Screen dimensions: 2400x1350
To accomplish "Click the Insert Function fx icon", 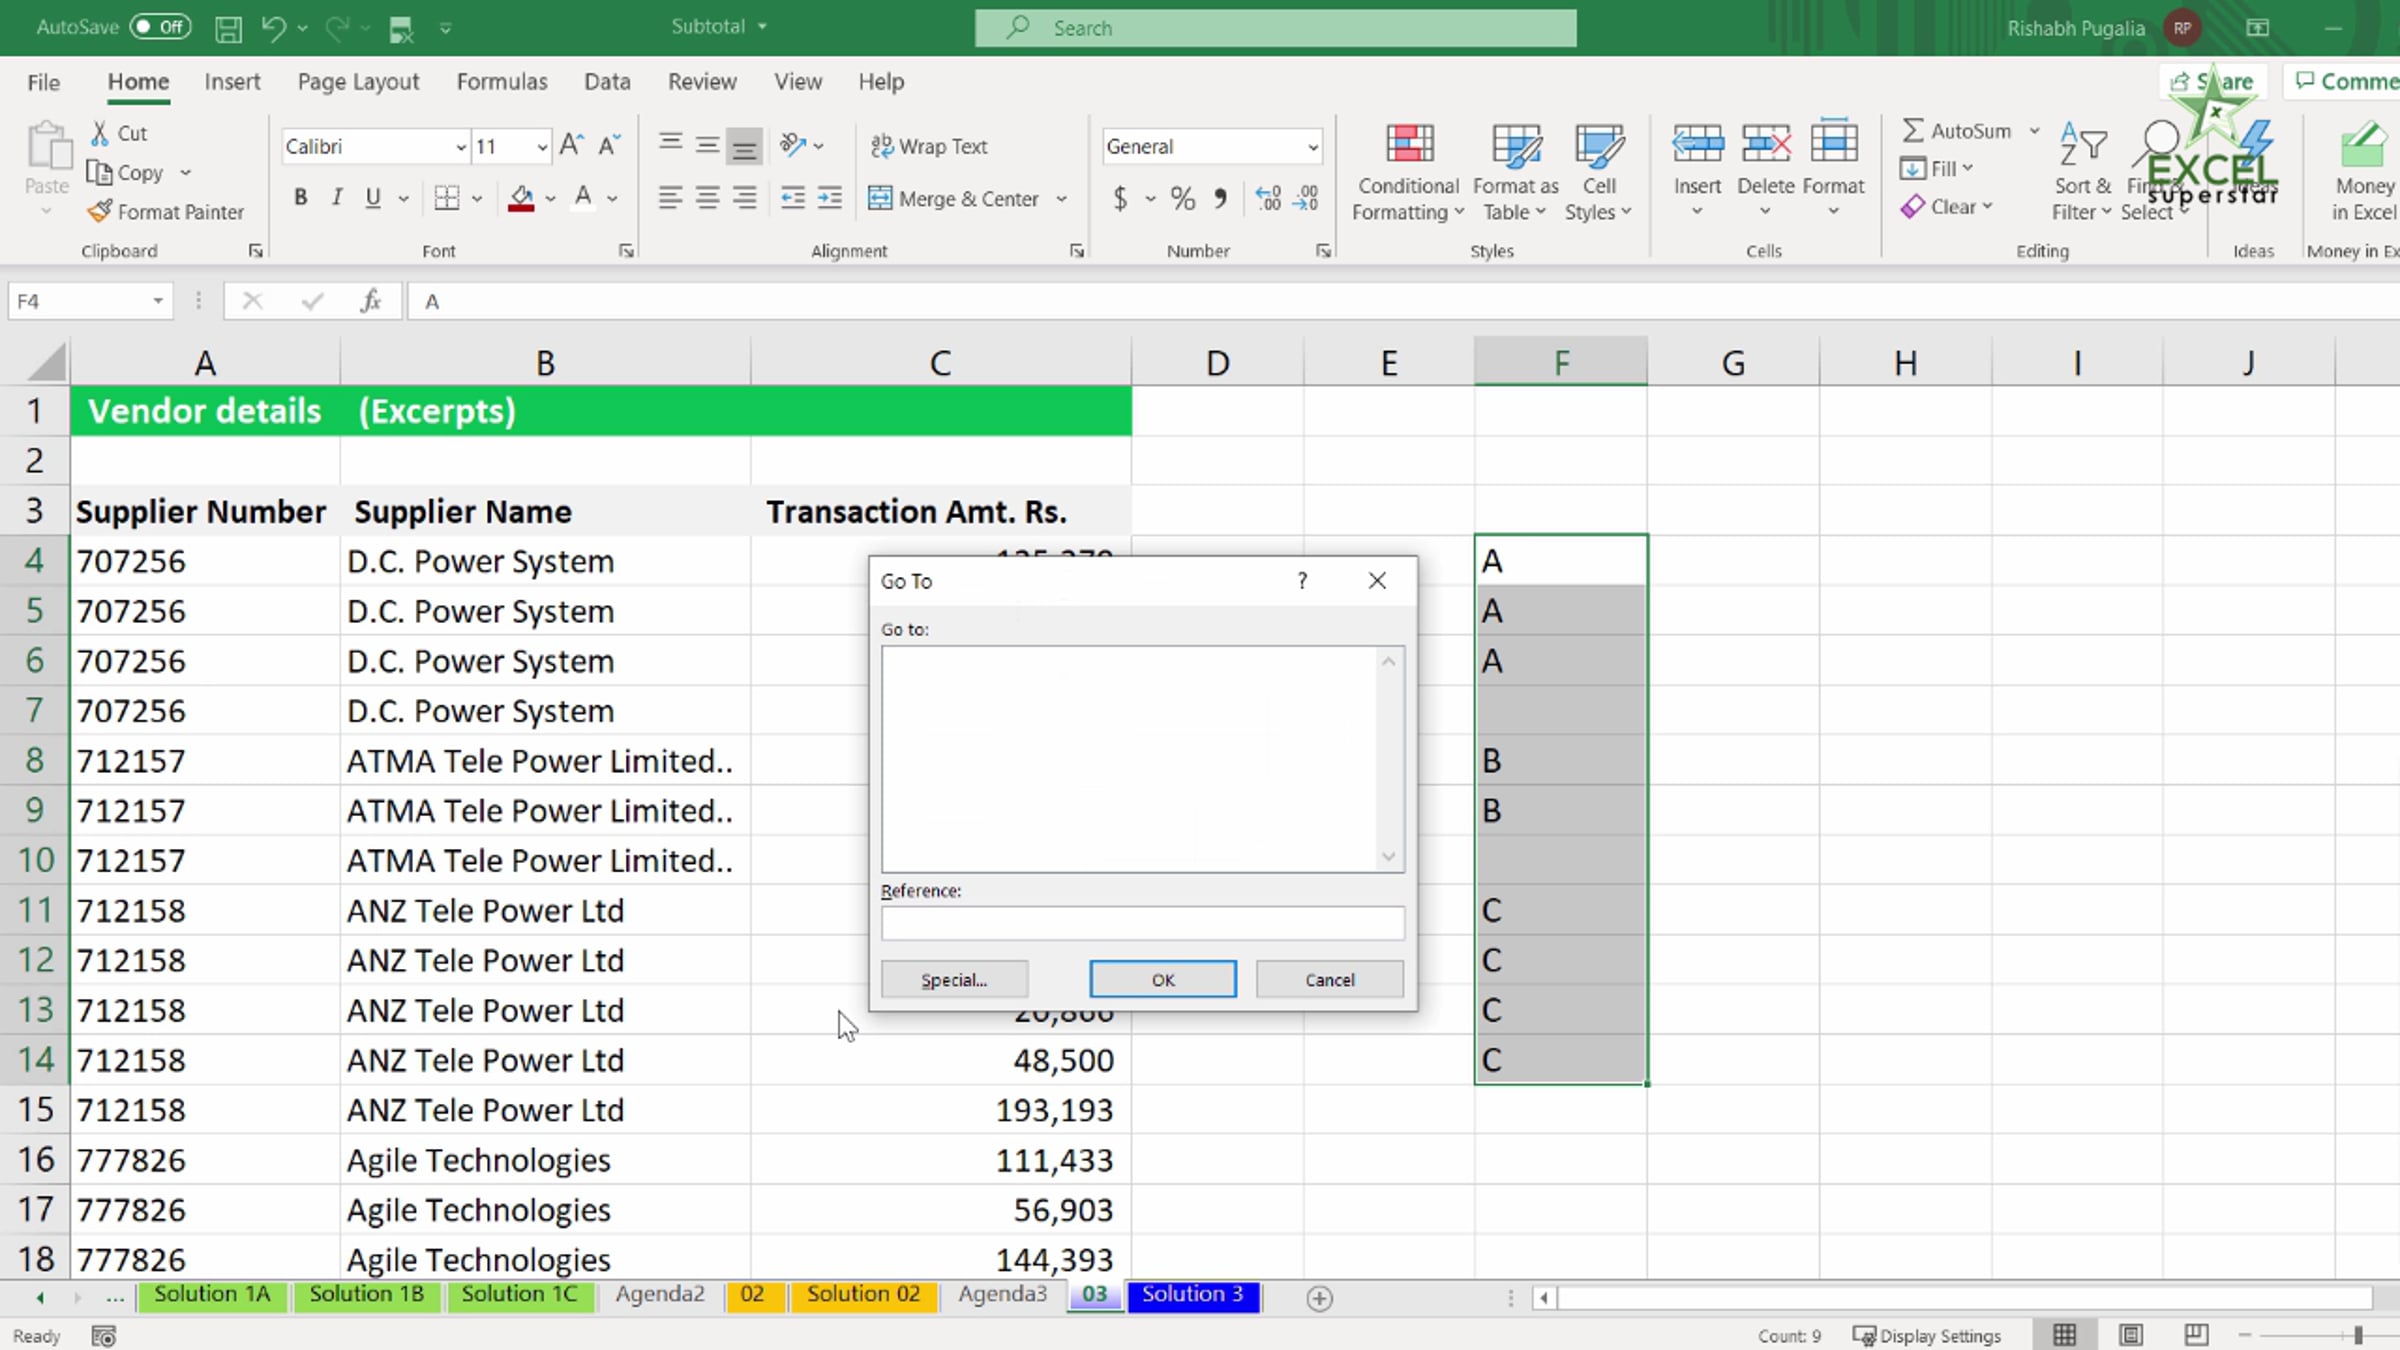I will 370,301.
